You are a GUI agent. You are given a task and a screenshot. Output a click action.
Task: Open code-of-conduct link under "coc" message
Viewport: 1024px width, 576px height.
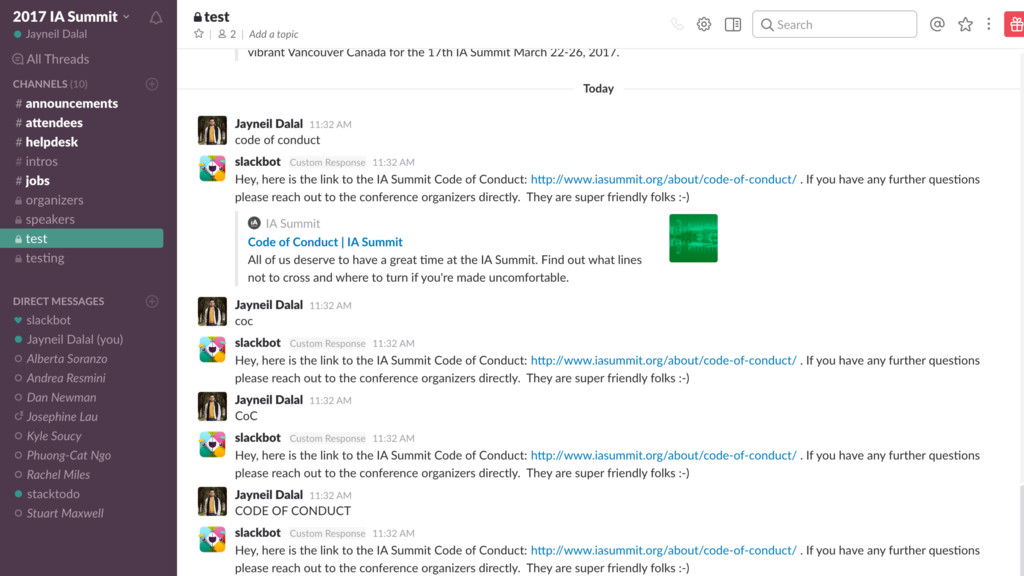tap(664, 360)
